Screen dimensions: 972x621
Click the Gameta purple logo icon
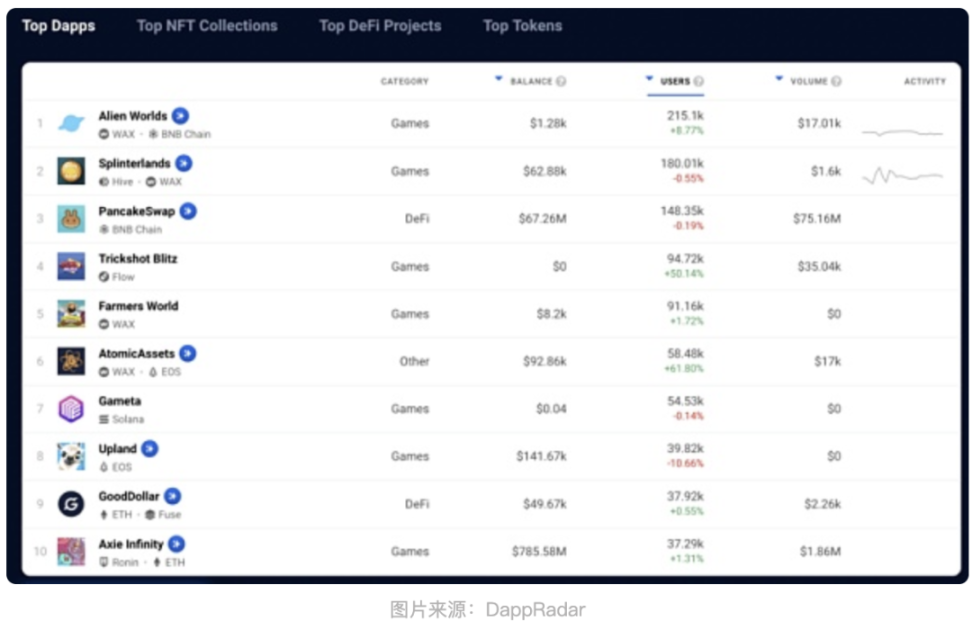click(71, 409)
